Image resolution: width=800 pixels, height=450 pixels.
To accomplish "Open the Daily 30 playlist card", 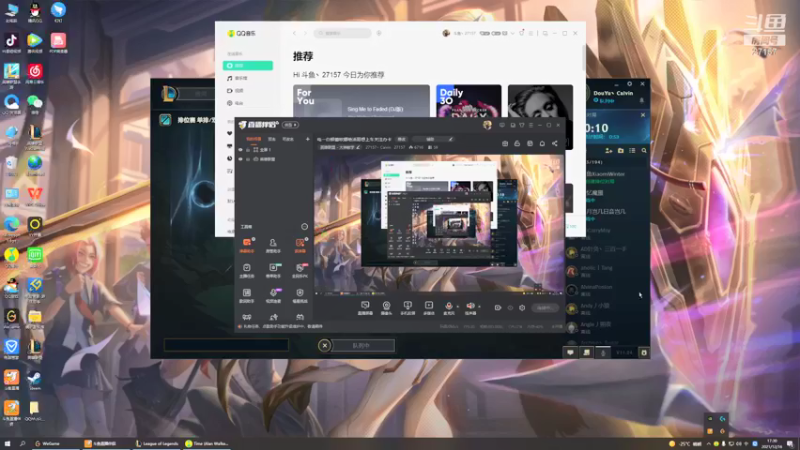I will 468,101.
